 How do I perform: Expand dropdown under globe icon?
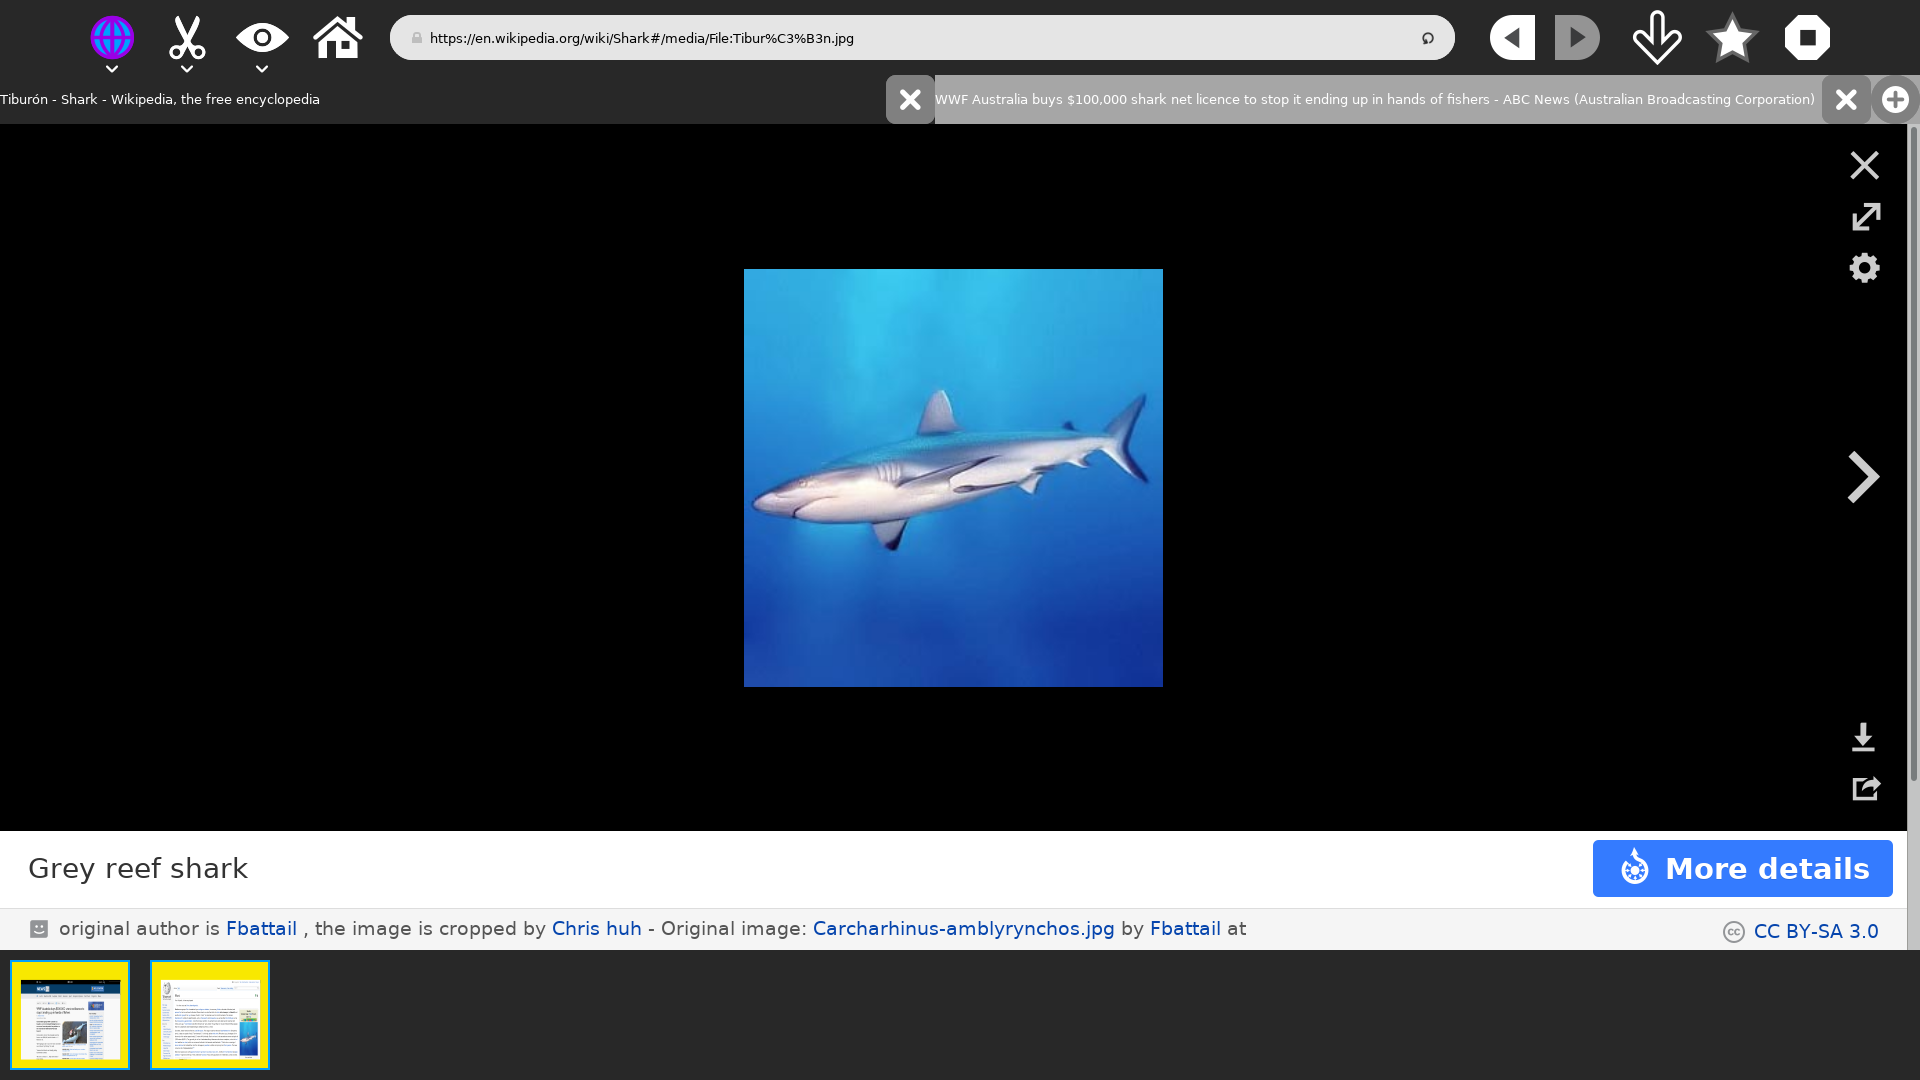112,69
